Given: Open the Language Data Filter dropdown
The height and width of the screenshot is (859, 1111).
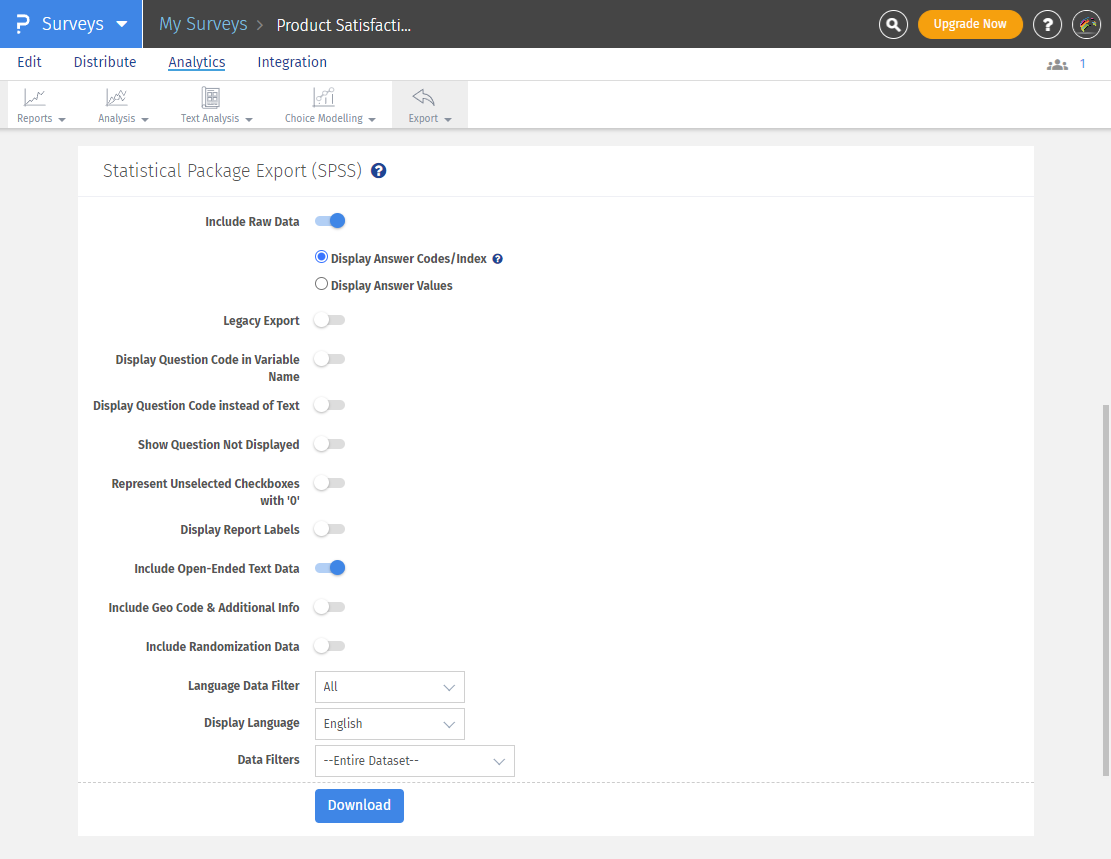Looking at the screenshot, I should pos(389,687).
